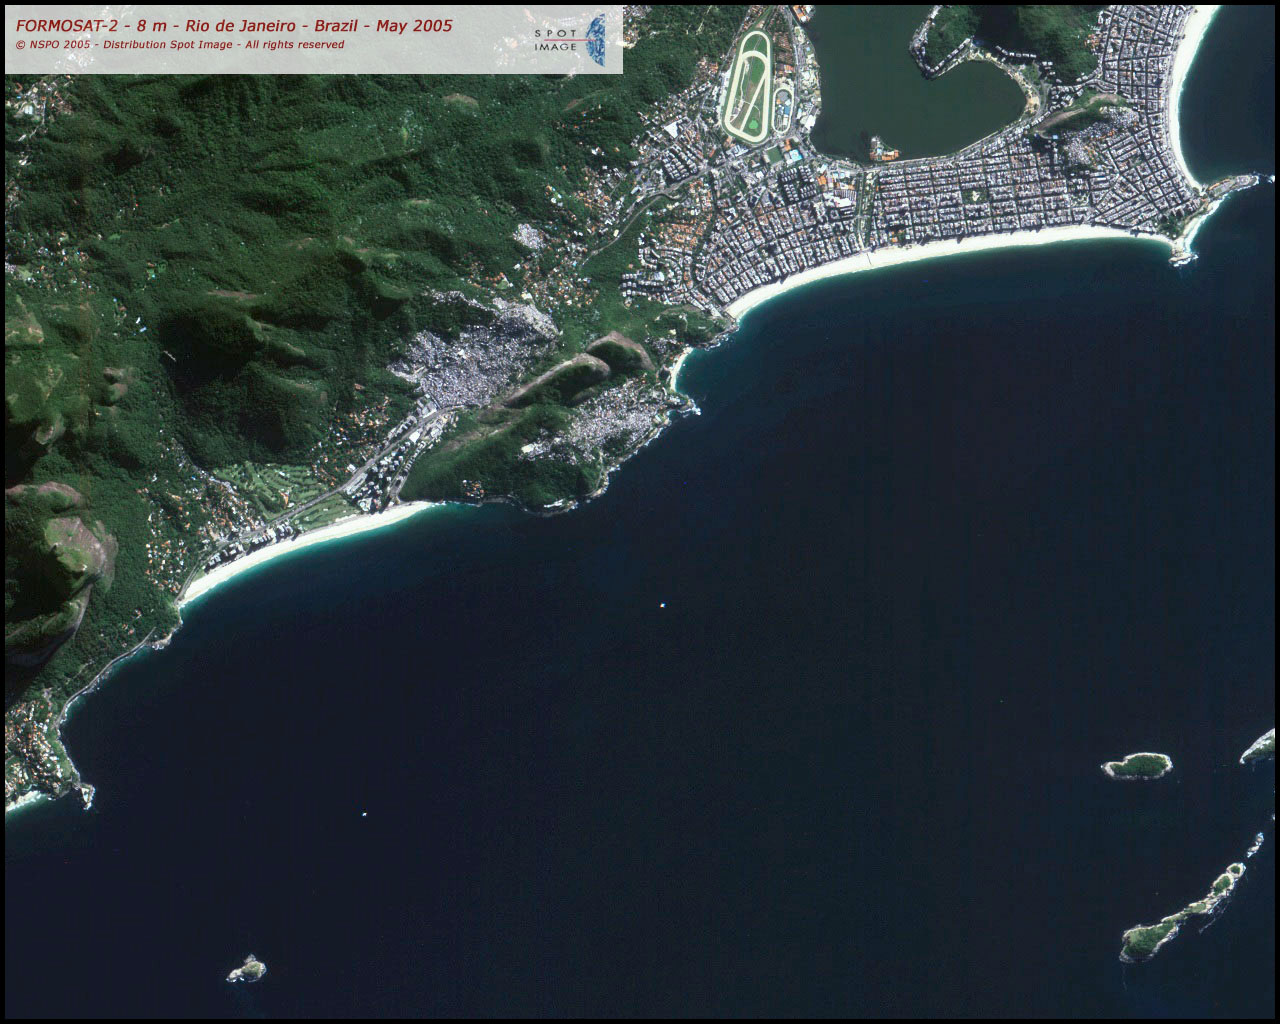1280x1024 pixels.
Task: Click the "FORMOSAT-2 - 8 m - Rio de Janeiro" caption line
Action: (234, 26)
